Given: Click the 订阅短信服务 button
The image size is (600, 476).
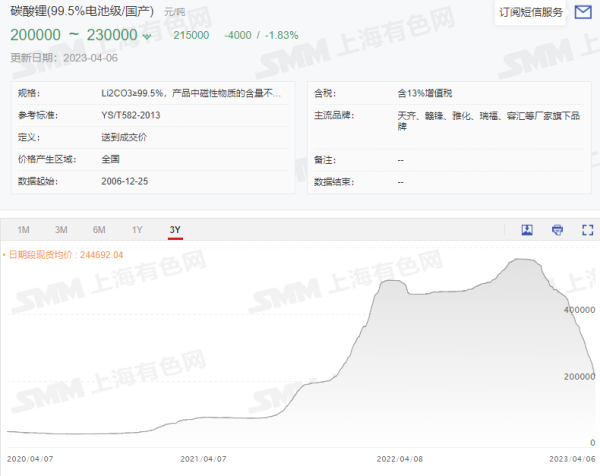Looking at the screenshot, I should point(530,12).
